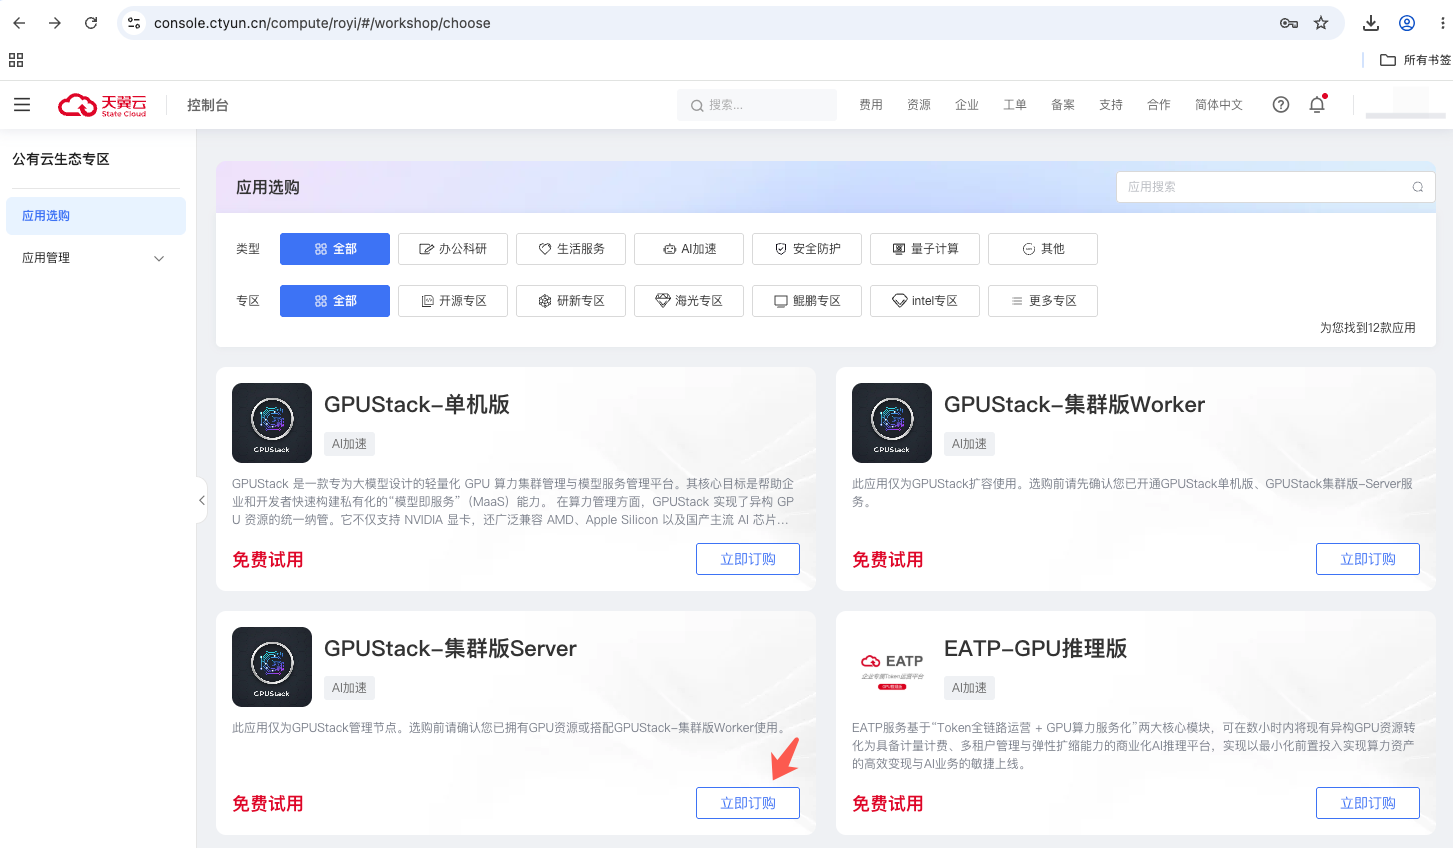The height and width of the screenshot is (848, 1453).
Task: Filter by 研新专区 zone
Action: point(571,301)
